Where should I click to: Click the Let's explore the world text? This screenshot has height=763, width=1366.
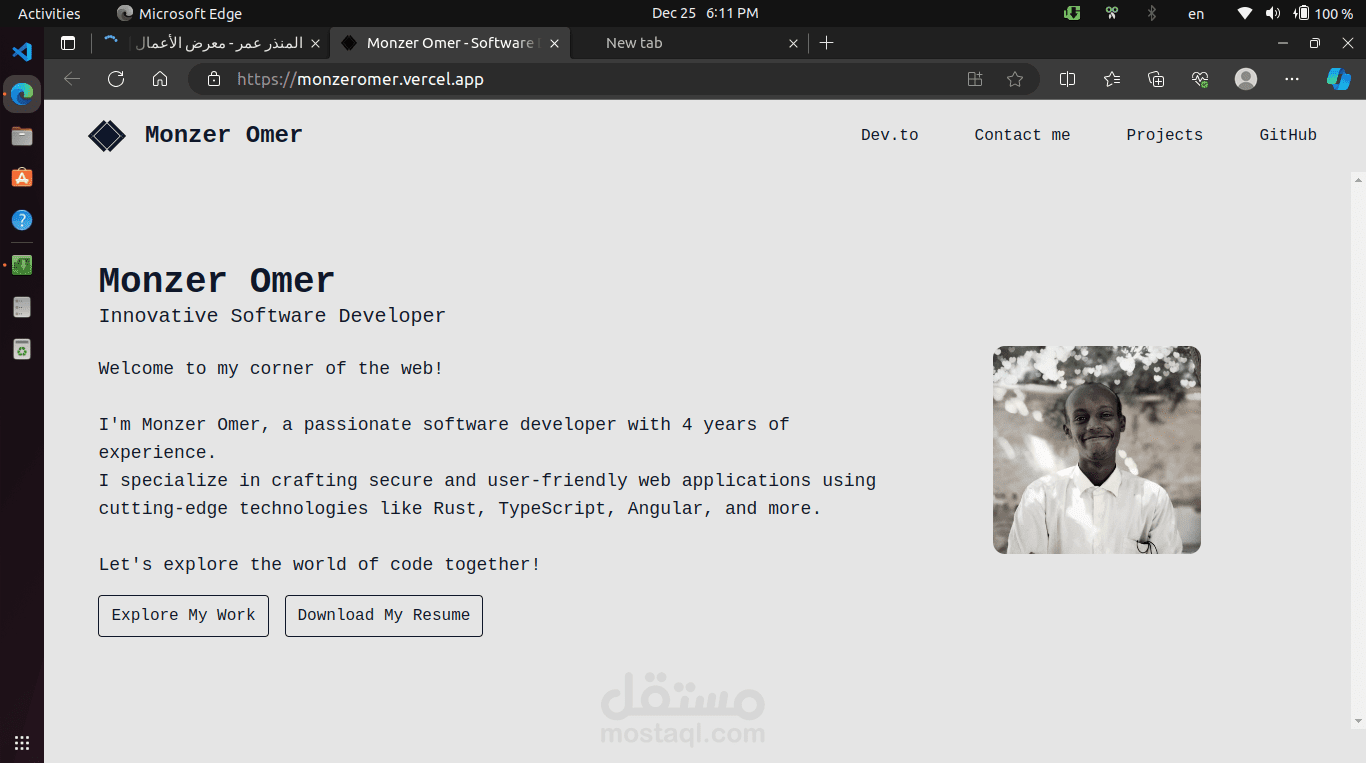tap(319, 564)
